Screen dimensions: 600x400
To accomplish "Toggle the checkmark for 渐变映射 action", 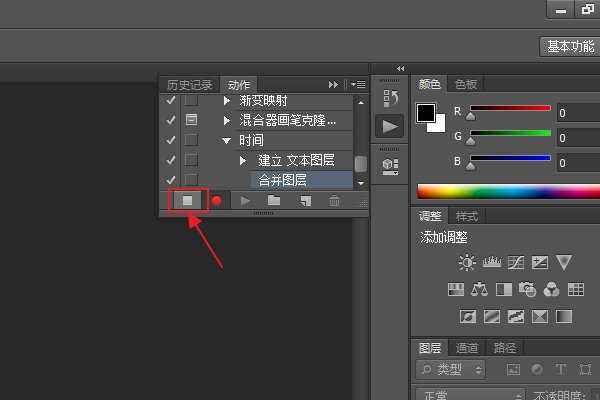I will pos(171,100).
